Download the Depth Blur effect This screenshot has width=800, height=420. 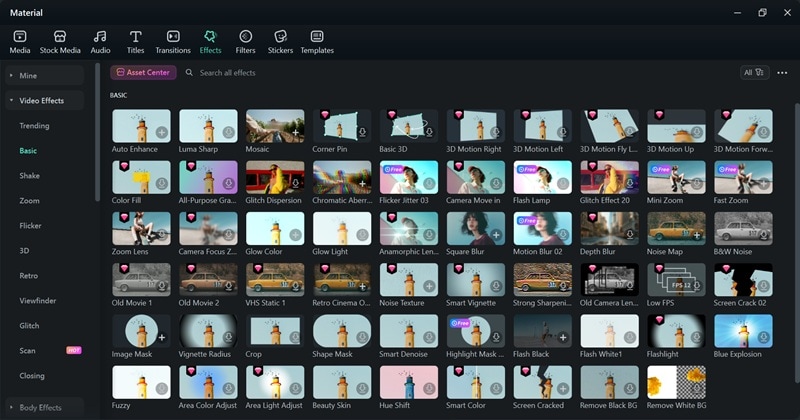[630, 235]
